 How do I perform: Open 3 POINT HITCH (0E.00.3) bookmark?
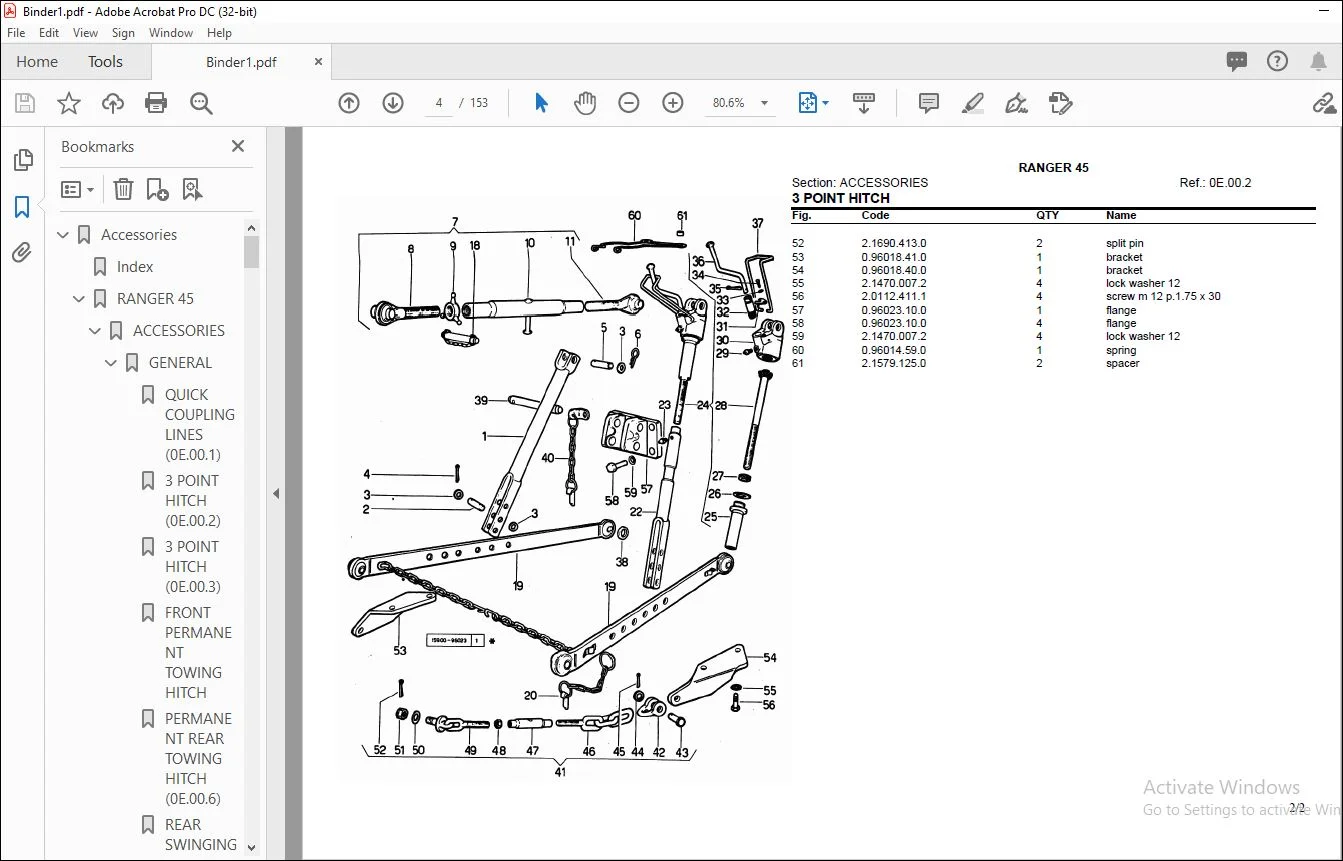193,567
